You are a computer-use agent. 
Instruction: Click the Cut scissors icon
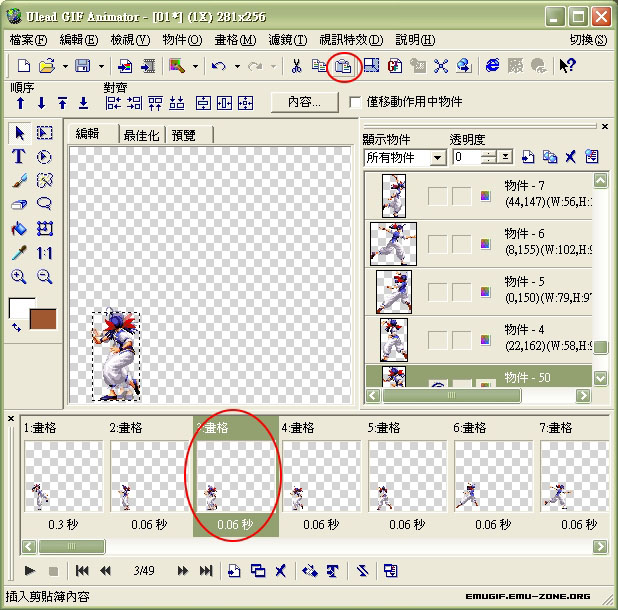[296, 65]
